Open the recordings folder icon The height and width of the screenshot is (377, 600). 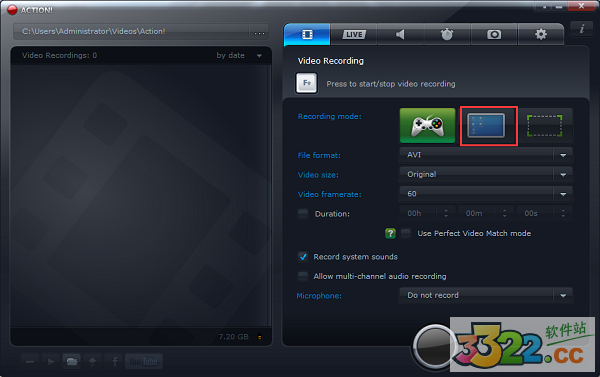click(72, 361)
